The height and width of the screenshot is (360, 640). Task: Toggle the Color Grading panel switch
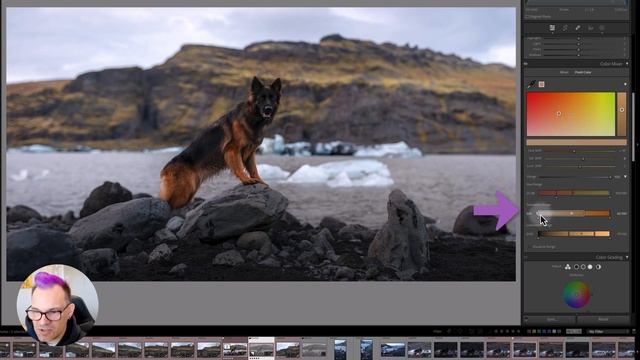(526, 257)
